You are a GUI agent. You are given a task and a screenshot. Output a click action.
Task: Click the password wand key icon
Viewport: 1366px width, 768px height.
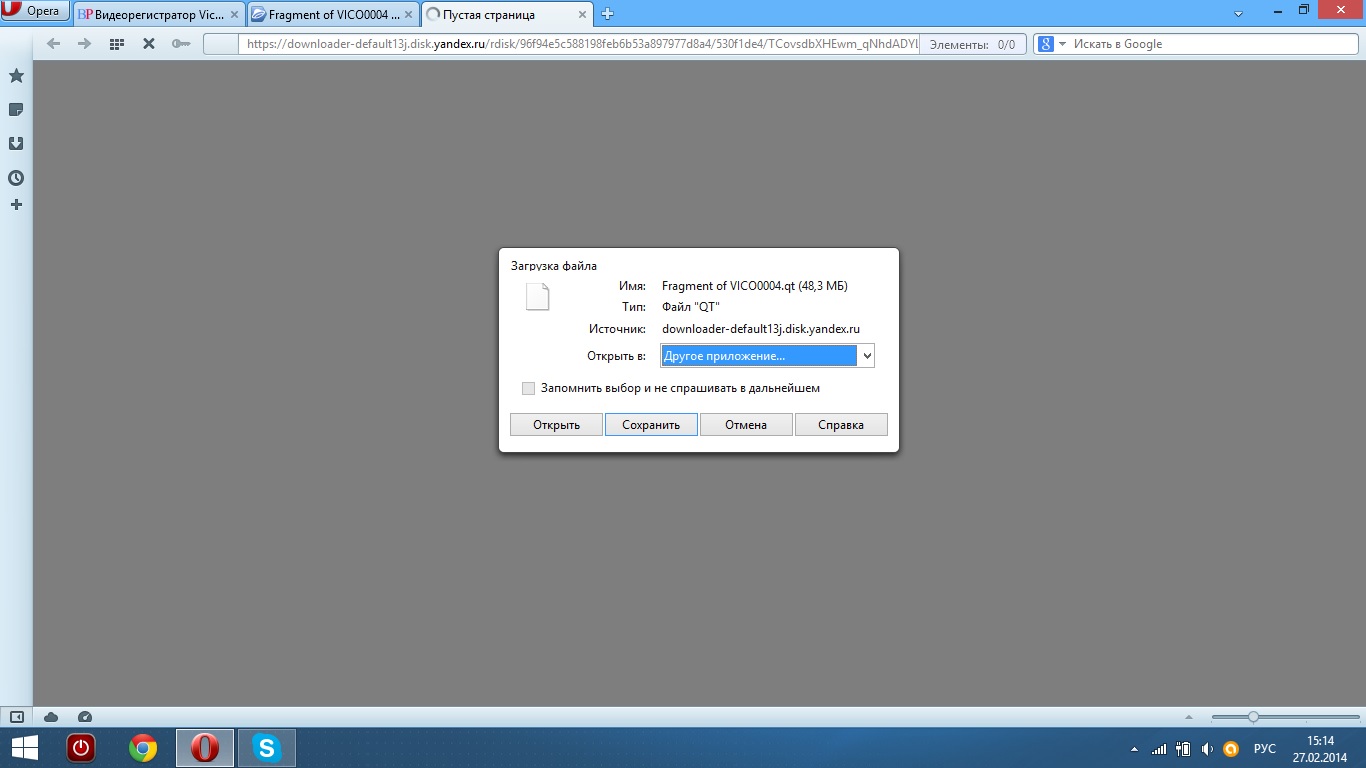point(180,44)
